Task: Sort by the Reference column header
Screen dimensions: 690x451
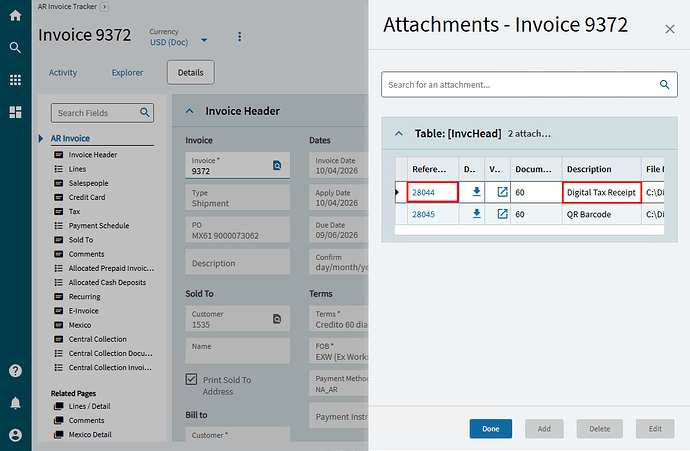Action: tap(429, 169)
